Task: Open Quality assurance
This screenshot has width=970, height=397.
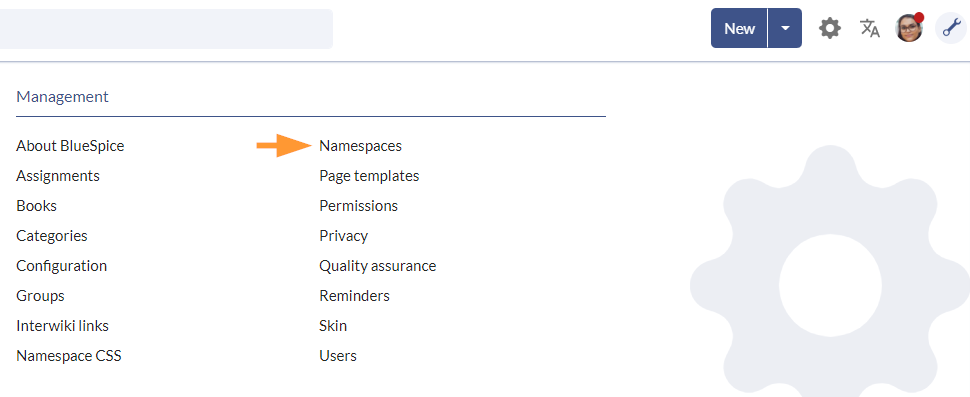Action: pyautogui.click(x=377, y=266)
